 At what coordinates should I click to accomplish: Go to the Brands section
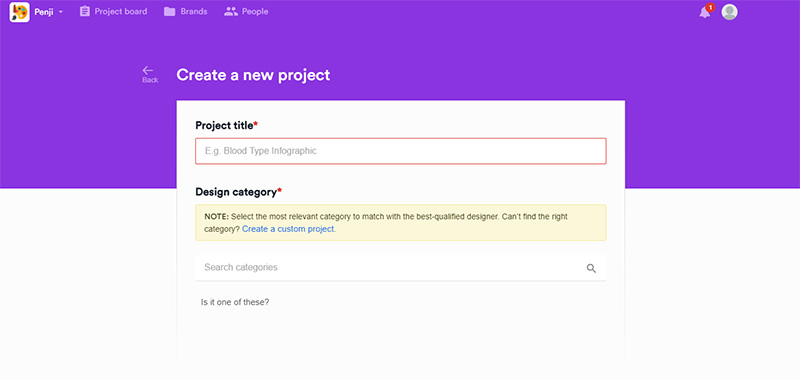tap(185, 11)
